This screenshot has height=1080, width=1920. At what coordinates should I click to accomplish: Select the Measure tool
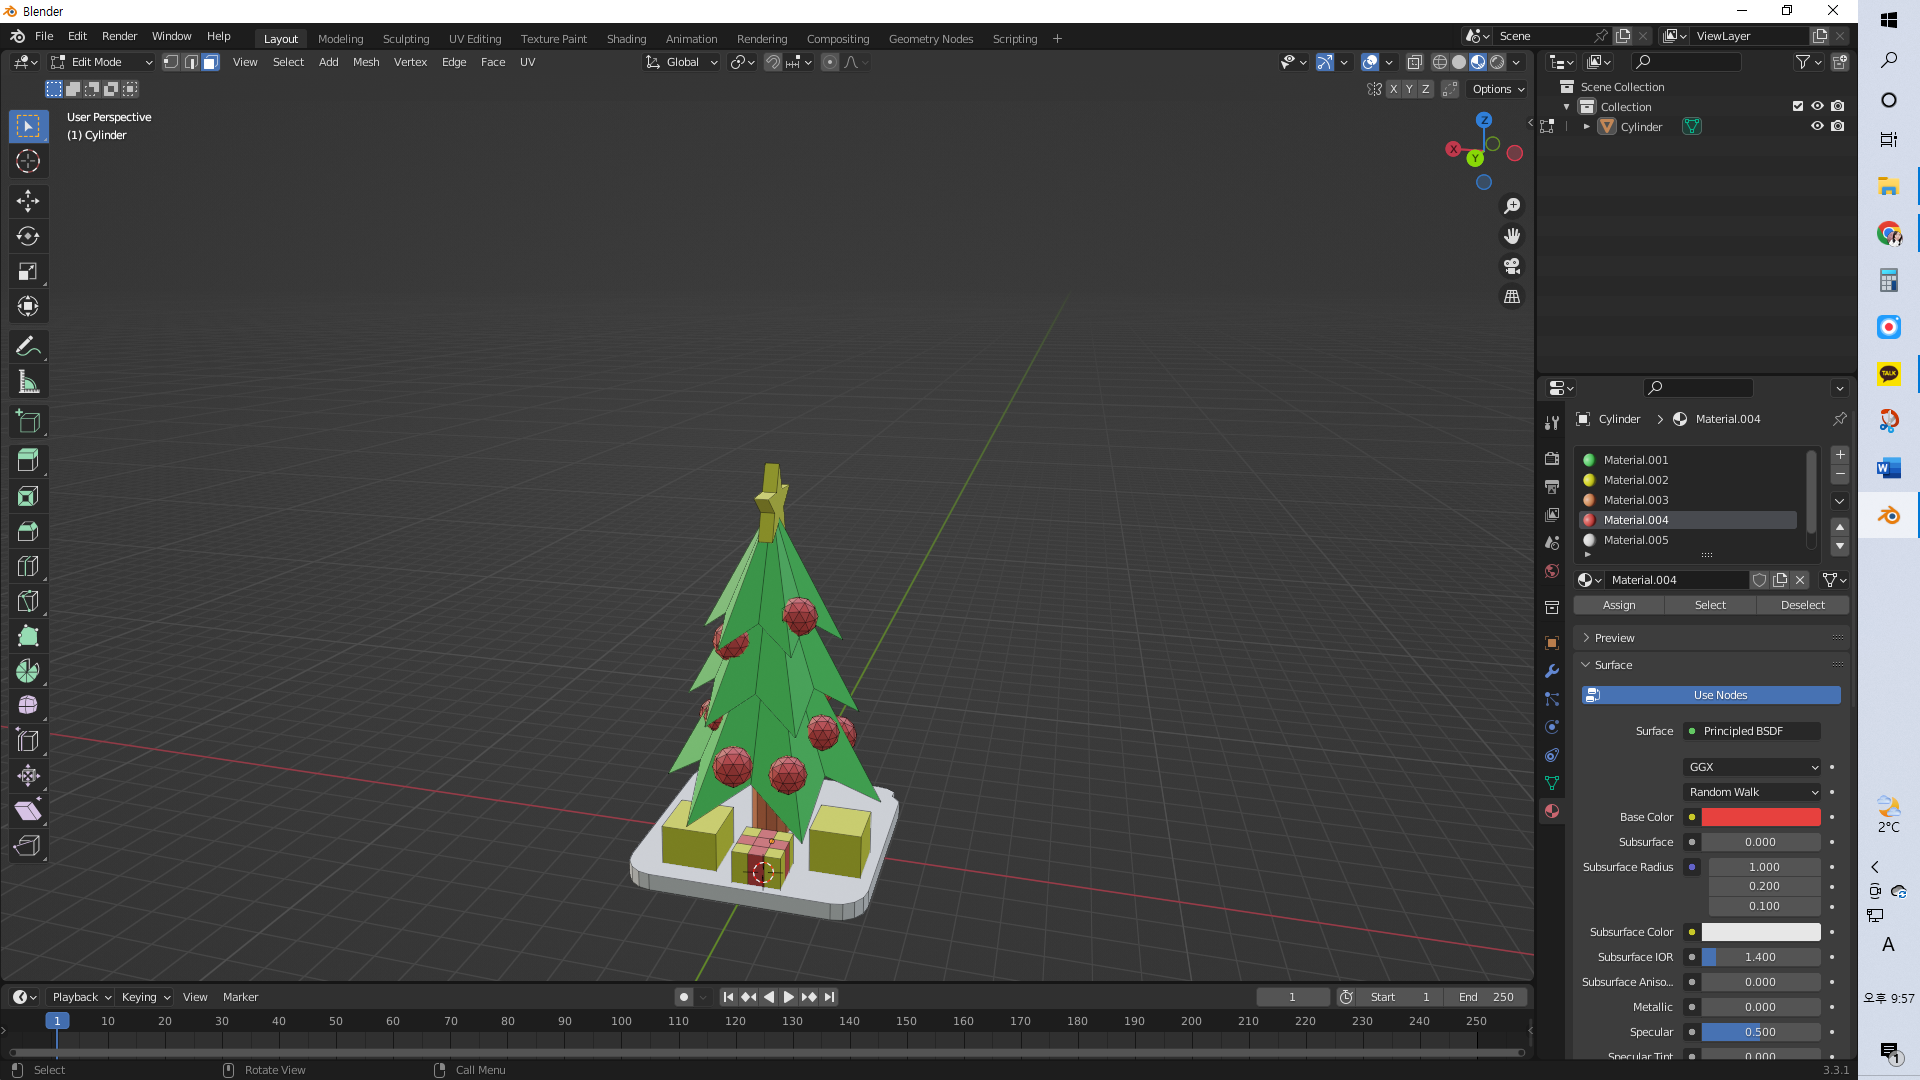(28, 382)
